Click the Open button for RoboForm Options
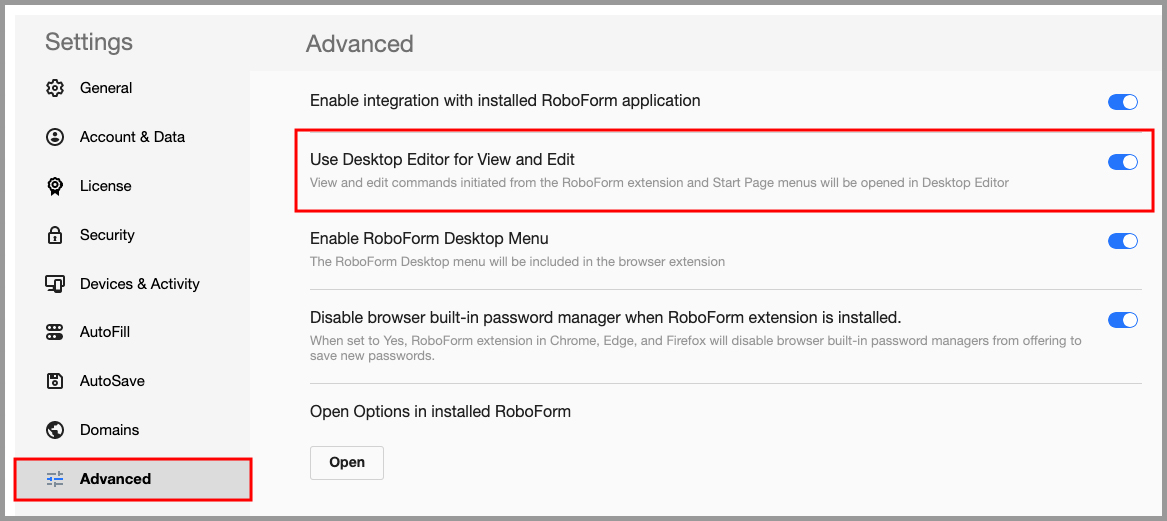This screenshot has width=1167, height=521. [347, 463]
